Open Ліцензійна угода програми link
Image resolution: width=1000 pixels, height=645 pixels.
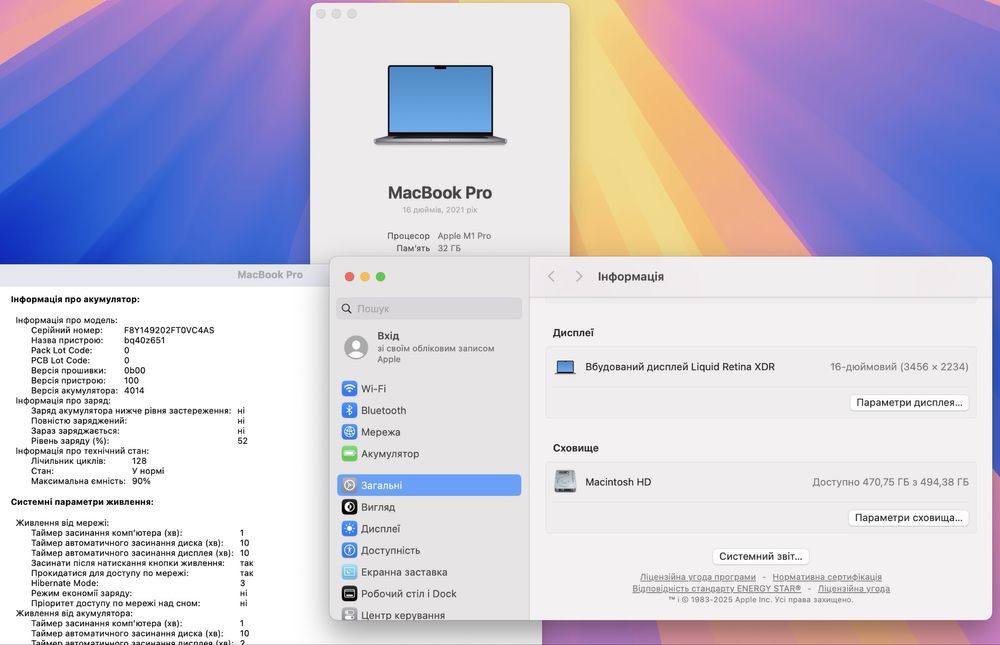pyautogui.click(x=698, y=577)
